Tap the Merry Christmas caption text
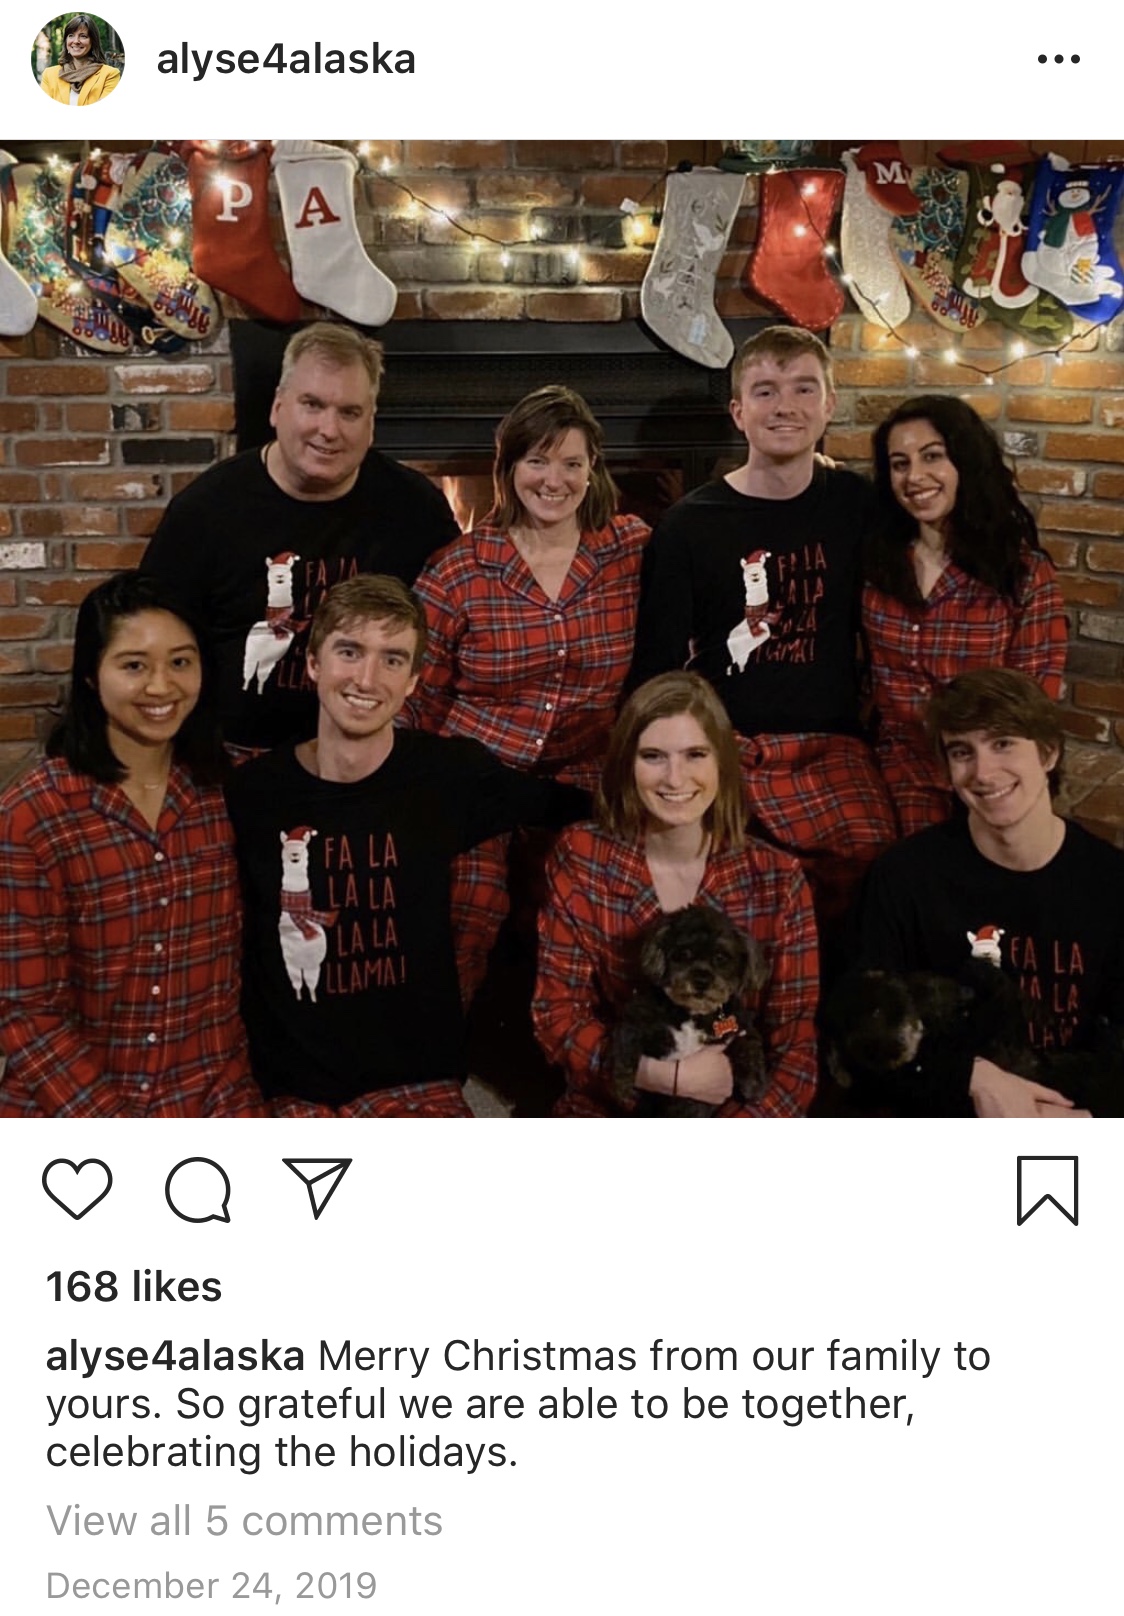 tap(518, 1404)
